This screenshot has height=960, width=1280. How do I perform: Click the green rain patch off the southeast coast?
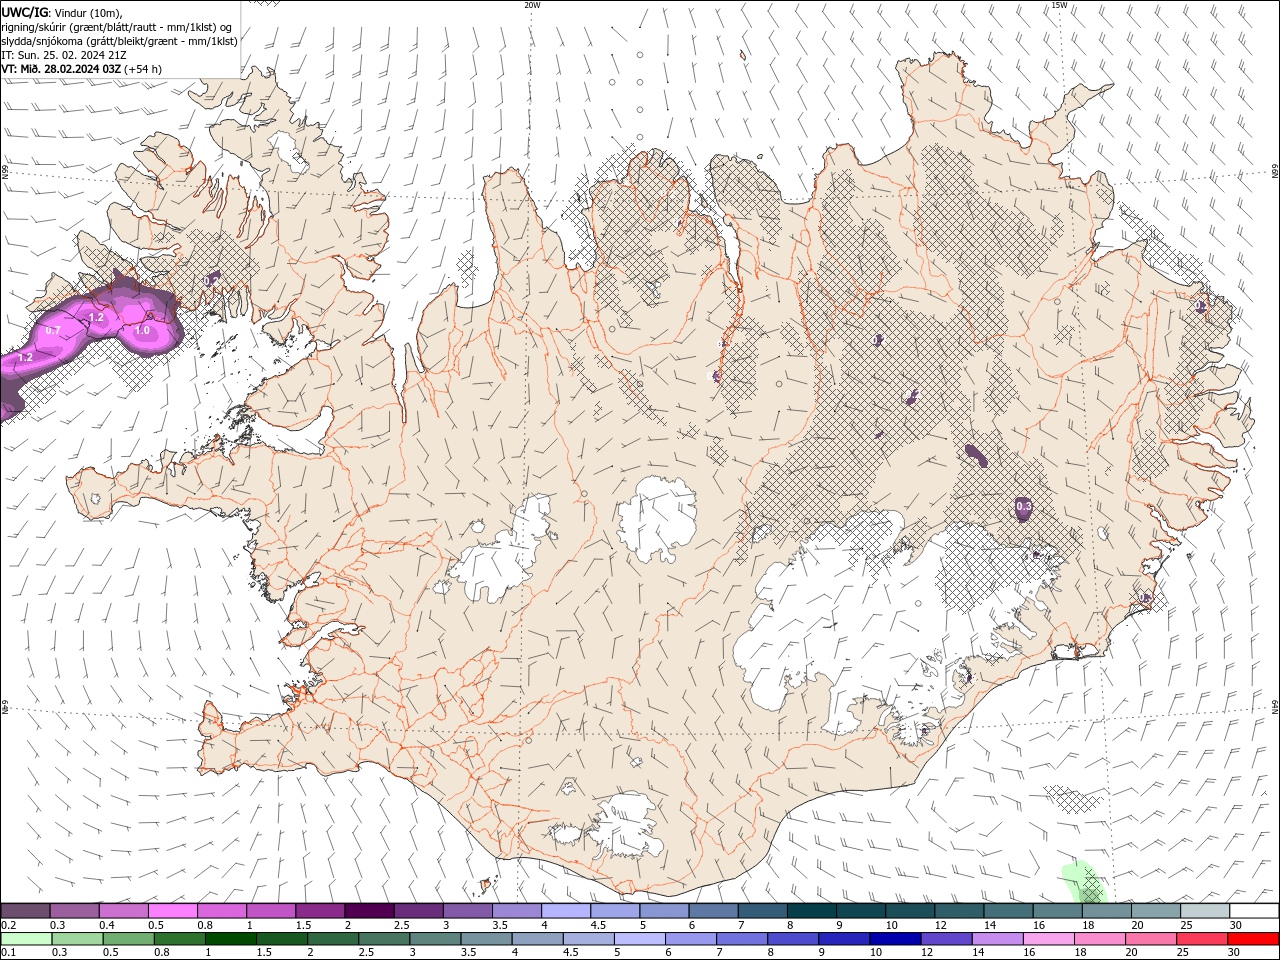coord(1085,881)
